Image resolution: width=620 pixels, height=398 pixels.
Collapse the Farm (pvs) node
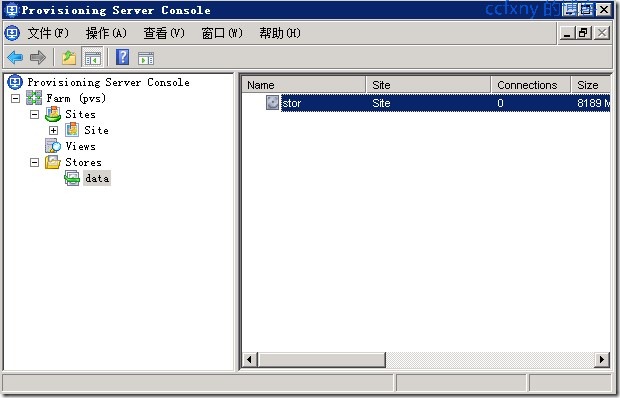point(15,98)
